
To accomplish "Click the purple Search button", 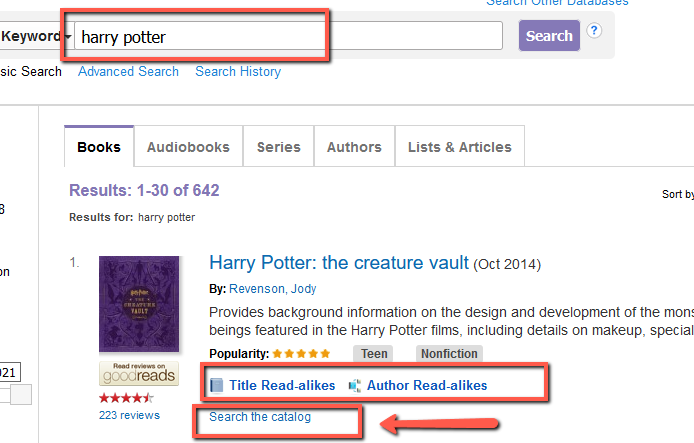I will (549, 35).
